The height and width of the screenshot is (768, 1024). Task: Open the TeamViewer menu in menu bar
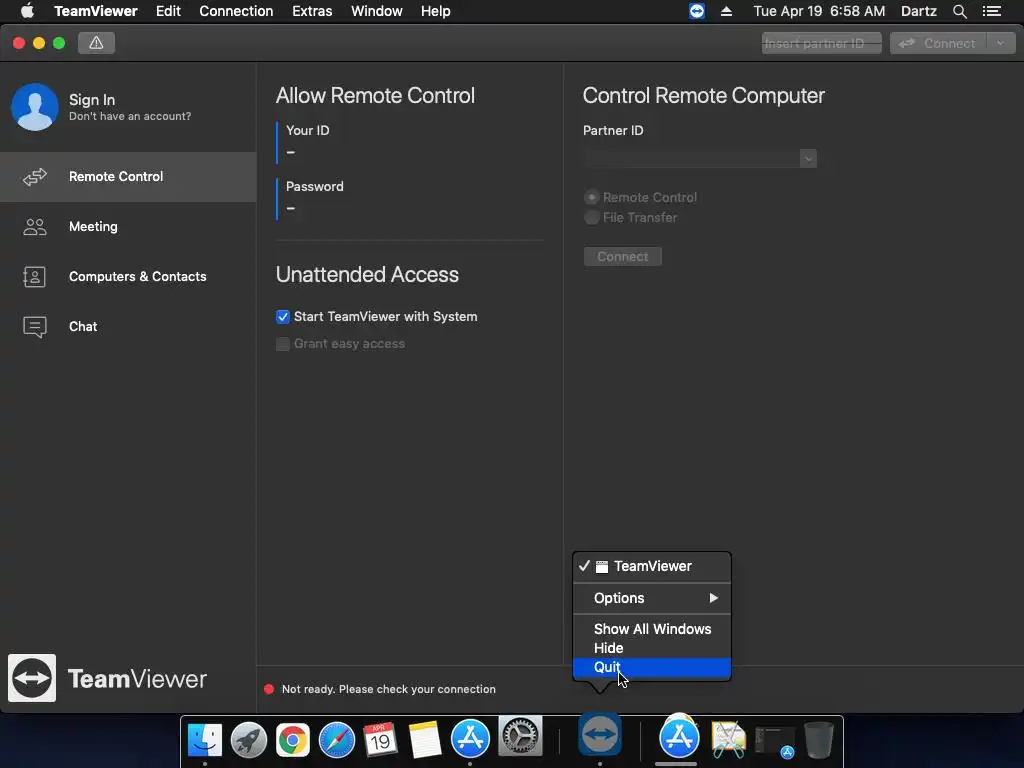point(96,11)
